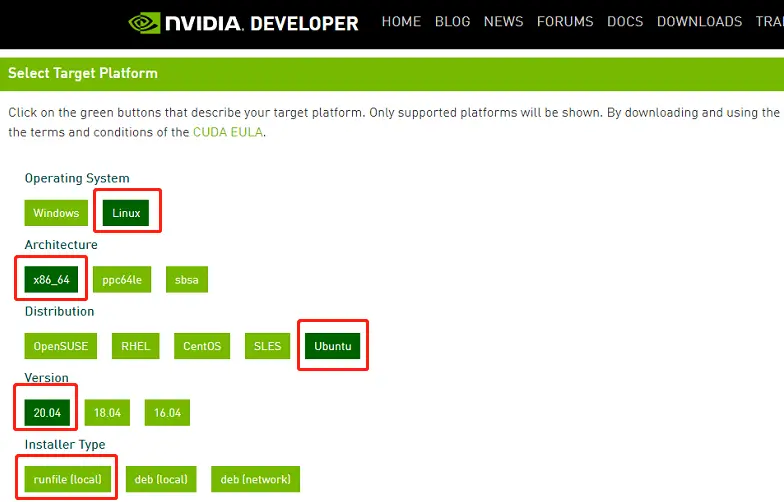Viewport: 784px width, 502px height.
Task: Pick Ubuntu version 16.04
Action: (x=167, y=412)
